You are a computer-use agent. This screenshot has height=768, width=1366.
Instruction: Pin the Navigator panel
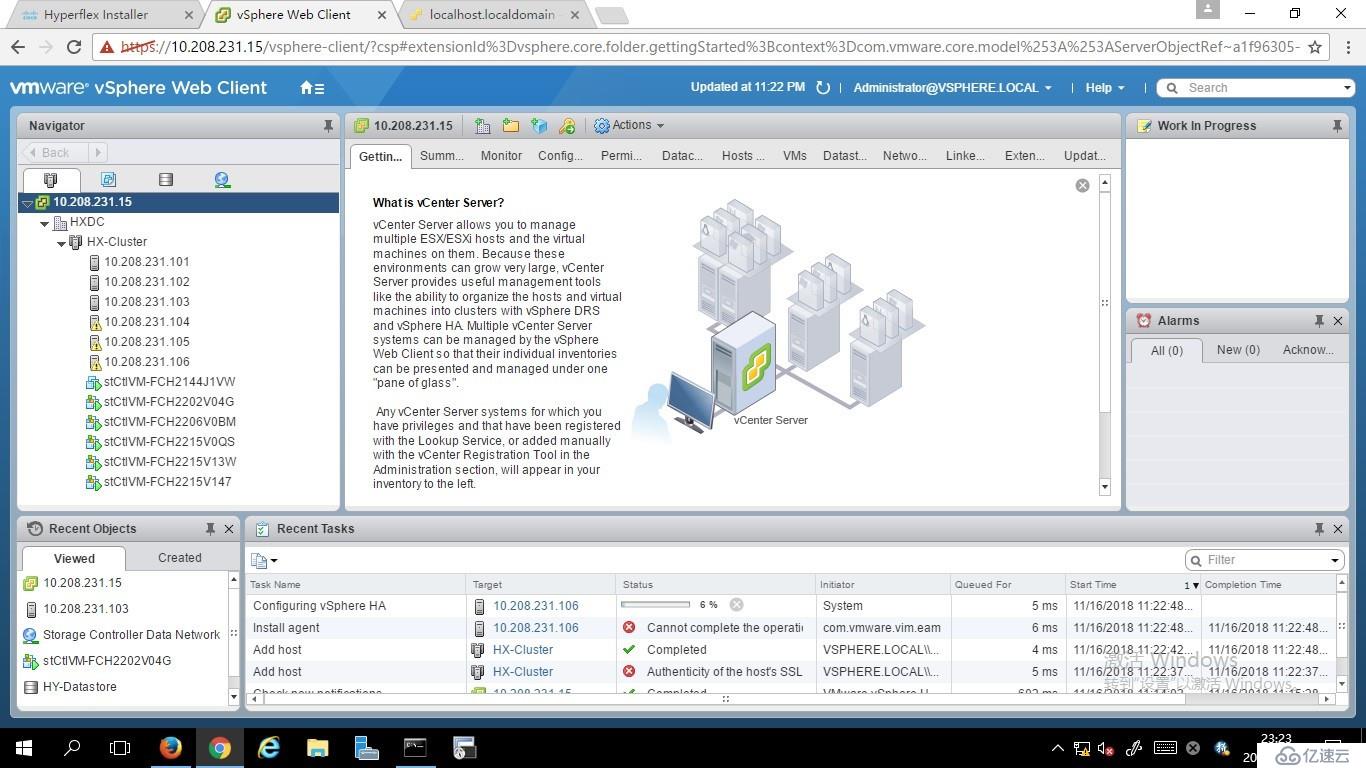click(328, 126)
